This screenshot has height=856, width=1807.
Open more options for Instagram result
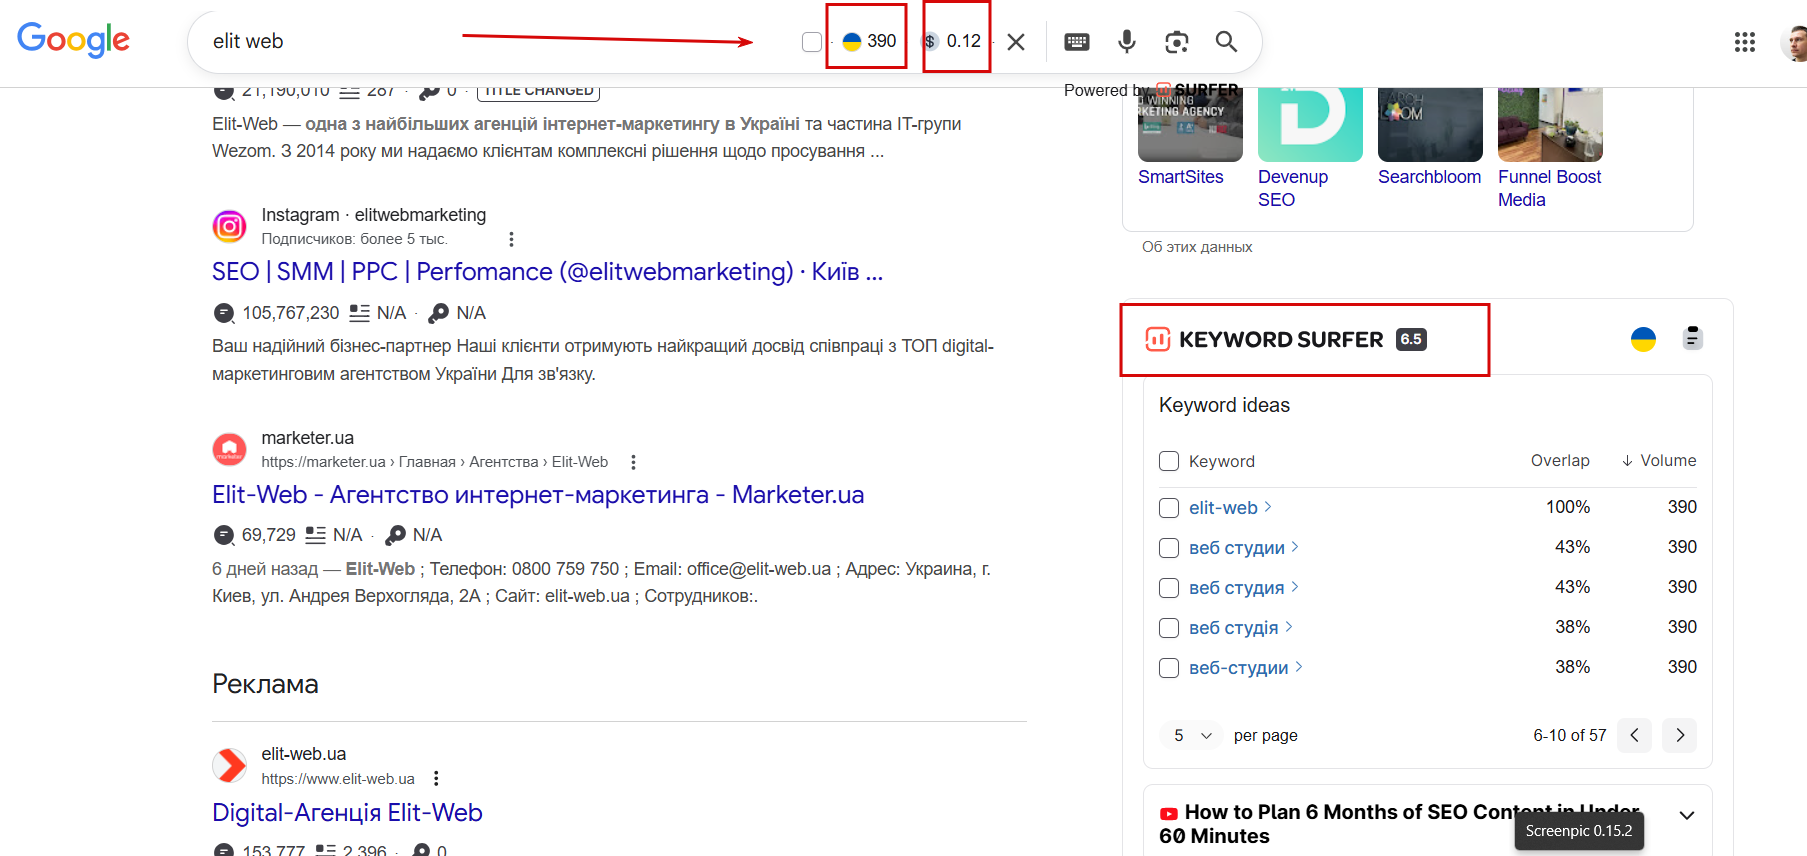point(511,239)
